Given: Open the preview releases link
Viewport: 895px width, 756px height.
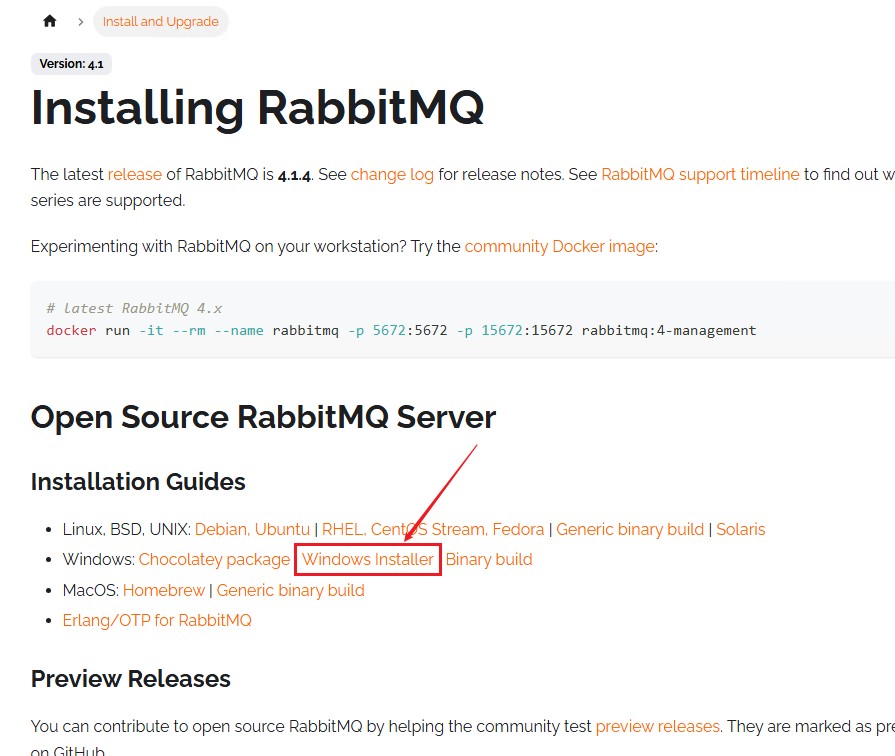Looking at the screenshot, I should pyautogui.click(x=658, y=726).
